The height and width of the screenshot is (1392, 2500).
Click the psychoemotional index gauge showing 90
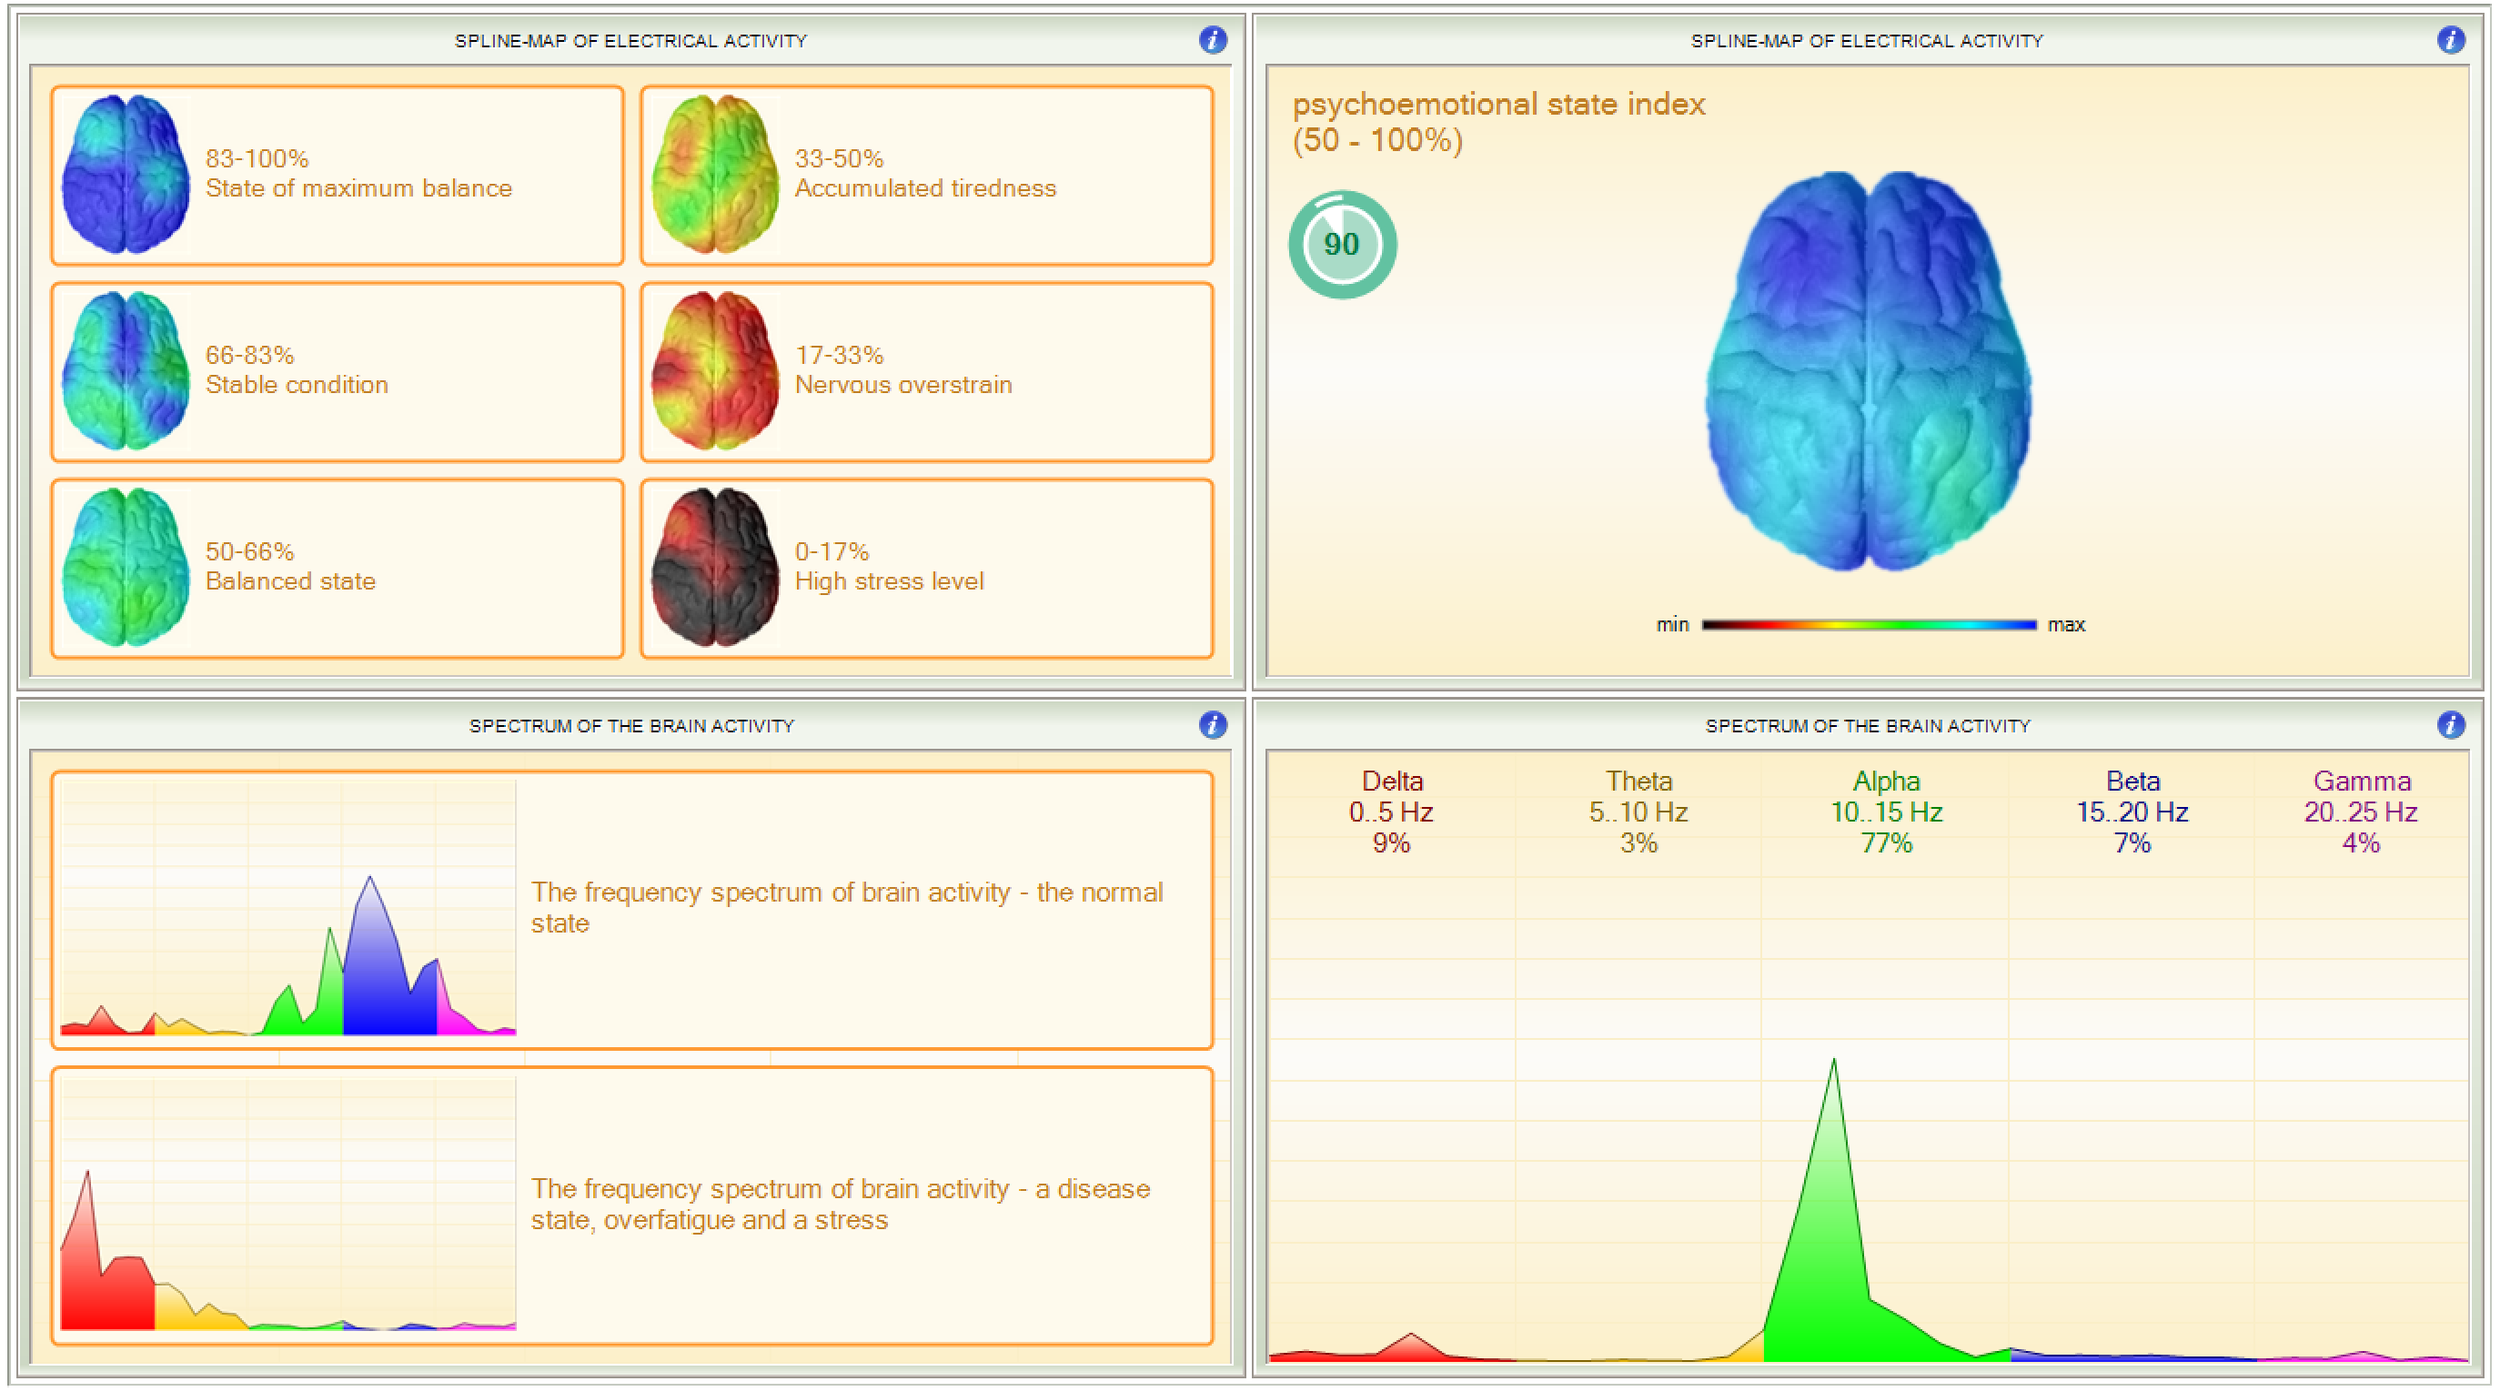(1342, 245)
